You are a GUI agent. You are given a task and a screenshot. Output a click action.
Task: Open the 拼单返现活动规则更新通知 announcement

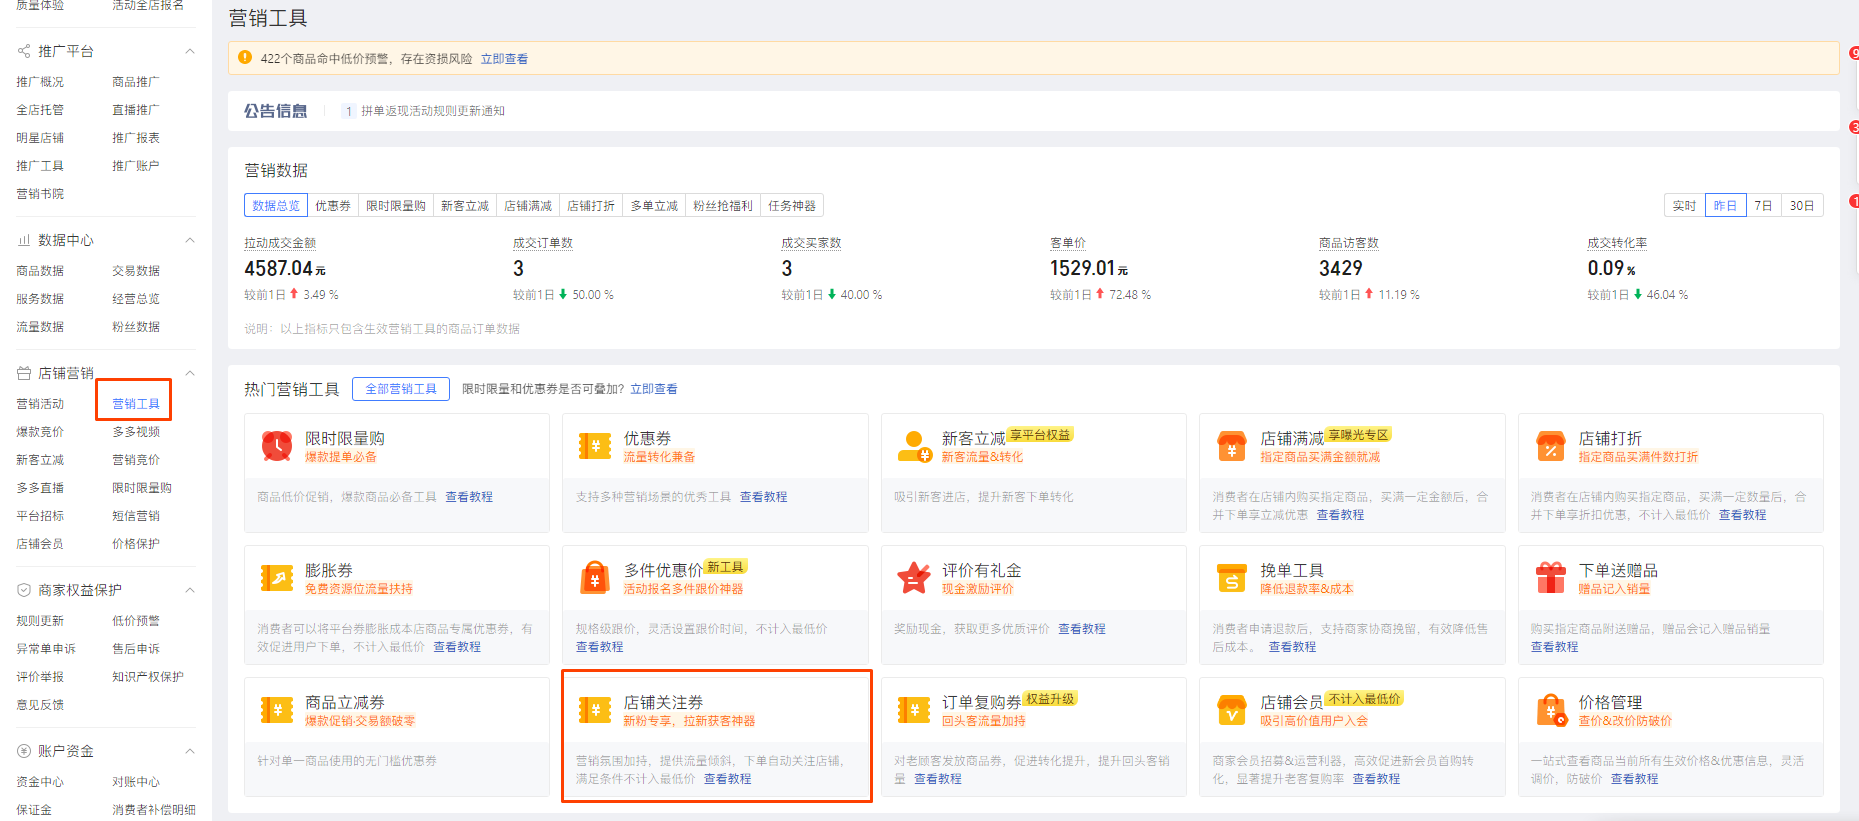coord(432,111)
